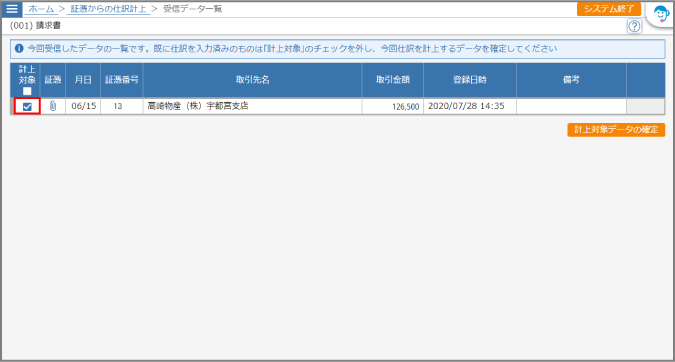Viewport: 675px width, 362px height.
Task: Click the 受信データ一覧 breadcrumb text
Action: (192, 9)
